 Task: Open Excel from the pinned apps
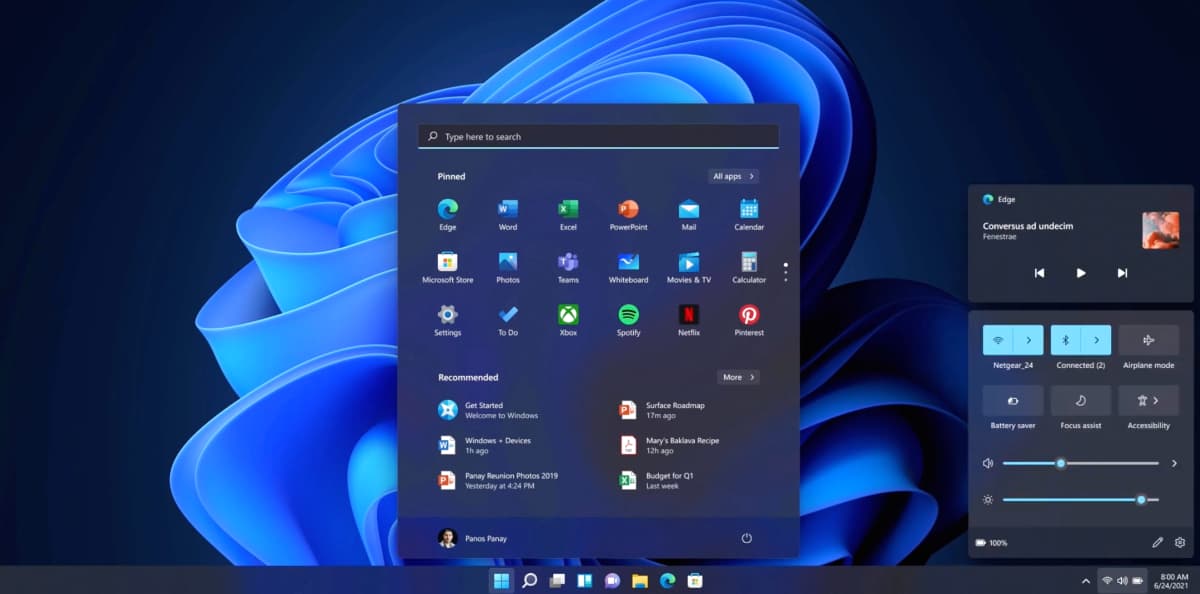point(568,214)
